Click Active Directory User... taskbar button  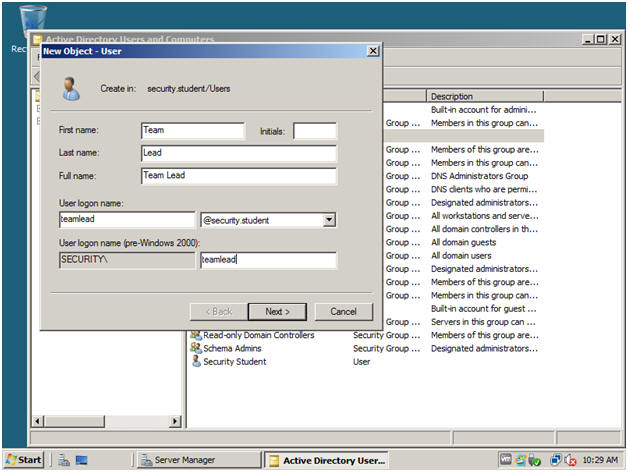tap(326, 460)
